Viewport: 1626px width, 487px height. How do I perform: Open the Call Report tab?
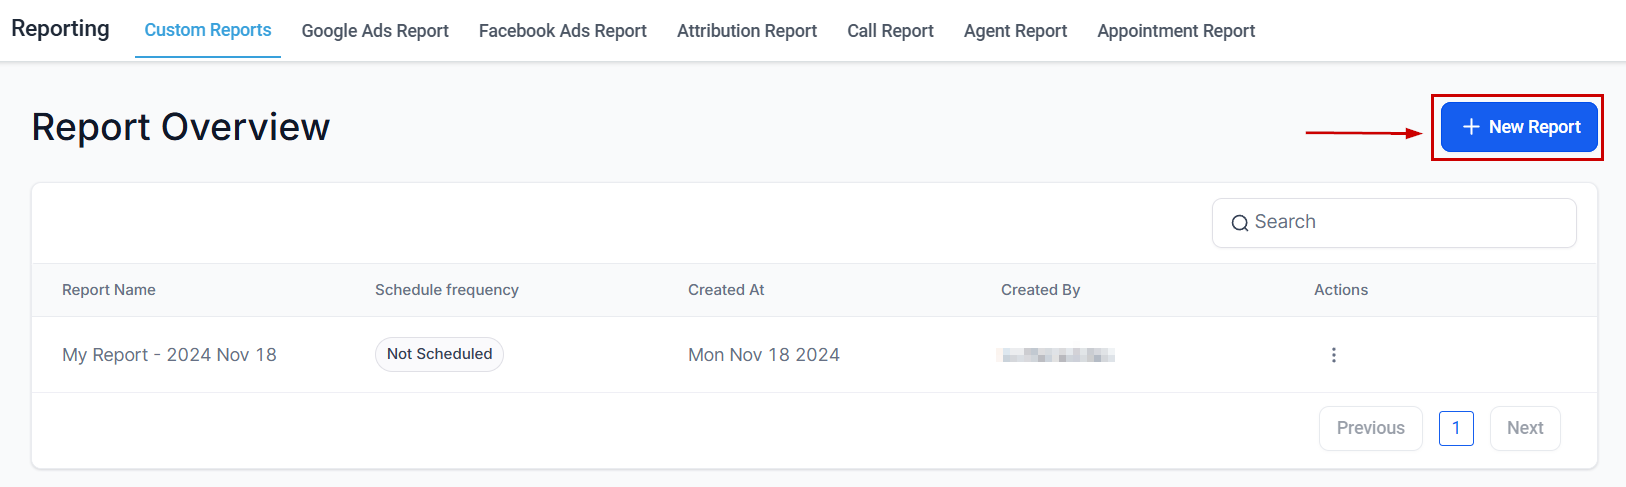click(890, 31)
